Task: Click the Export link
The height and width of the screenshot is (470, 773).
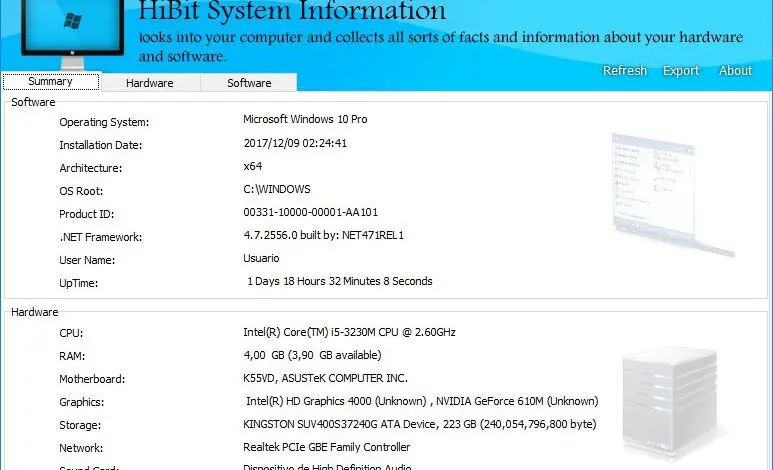Action: (681, 71)
